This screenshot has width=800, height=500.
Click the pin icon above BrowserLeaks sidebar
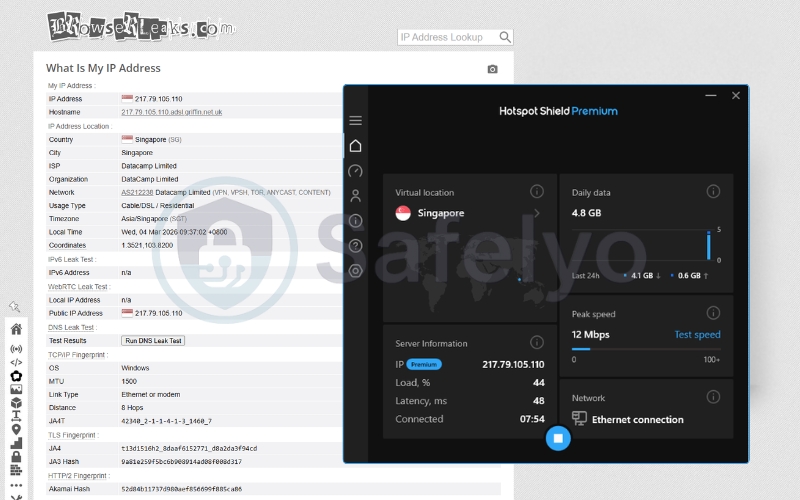tap(14, 306)
